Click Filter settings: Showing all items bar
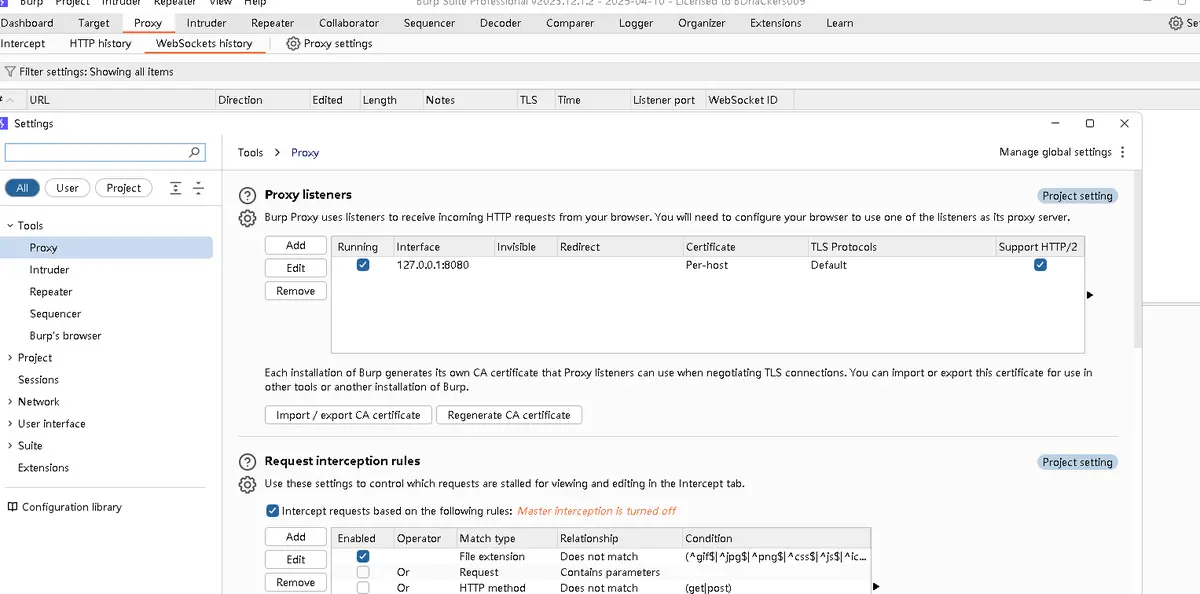 [x=600, y=72]
